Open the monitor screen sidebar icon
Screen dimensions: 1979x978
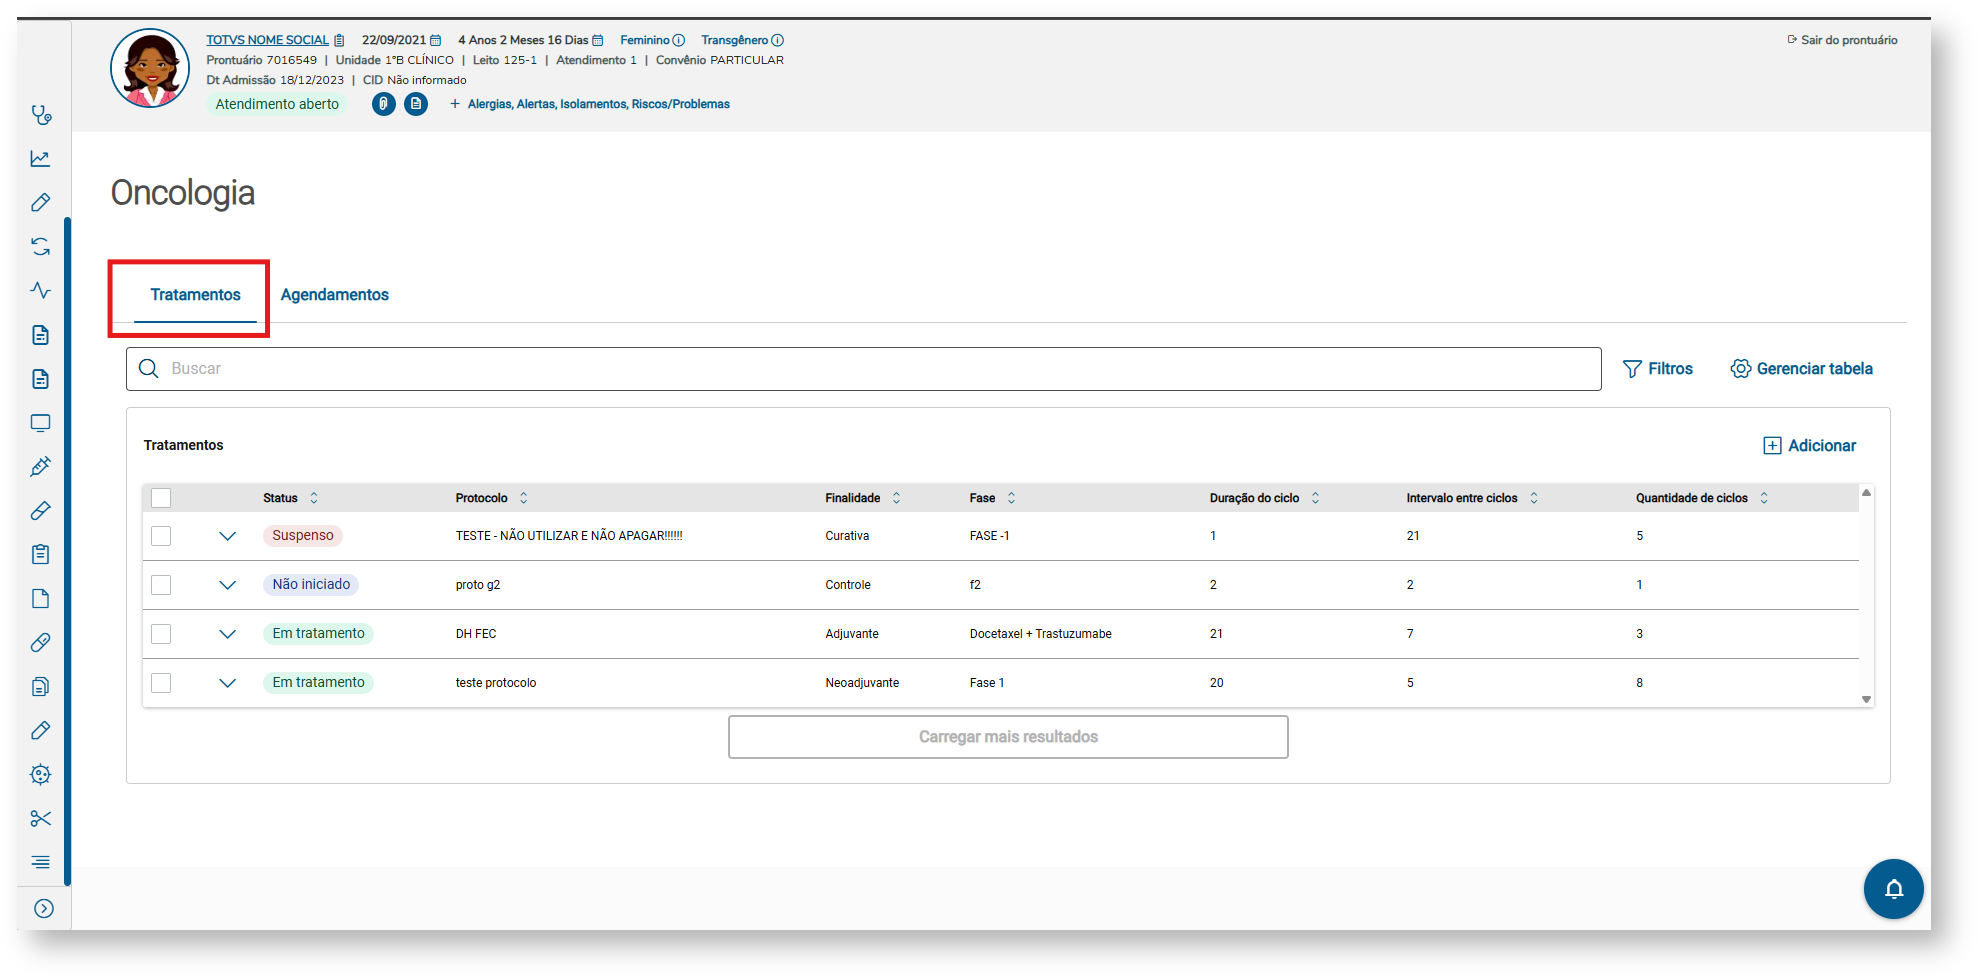point(41,423)
